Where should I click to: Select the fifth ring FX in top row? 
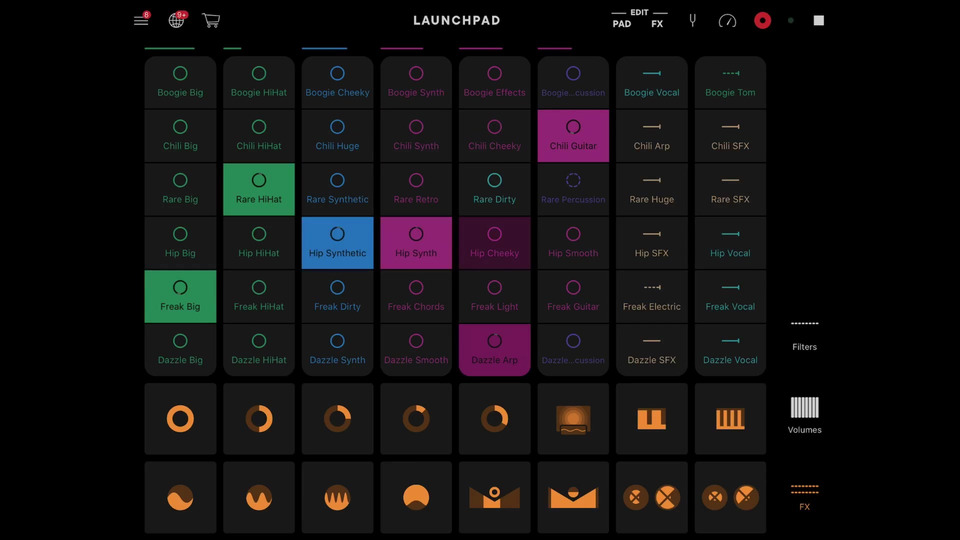[494, 419]
